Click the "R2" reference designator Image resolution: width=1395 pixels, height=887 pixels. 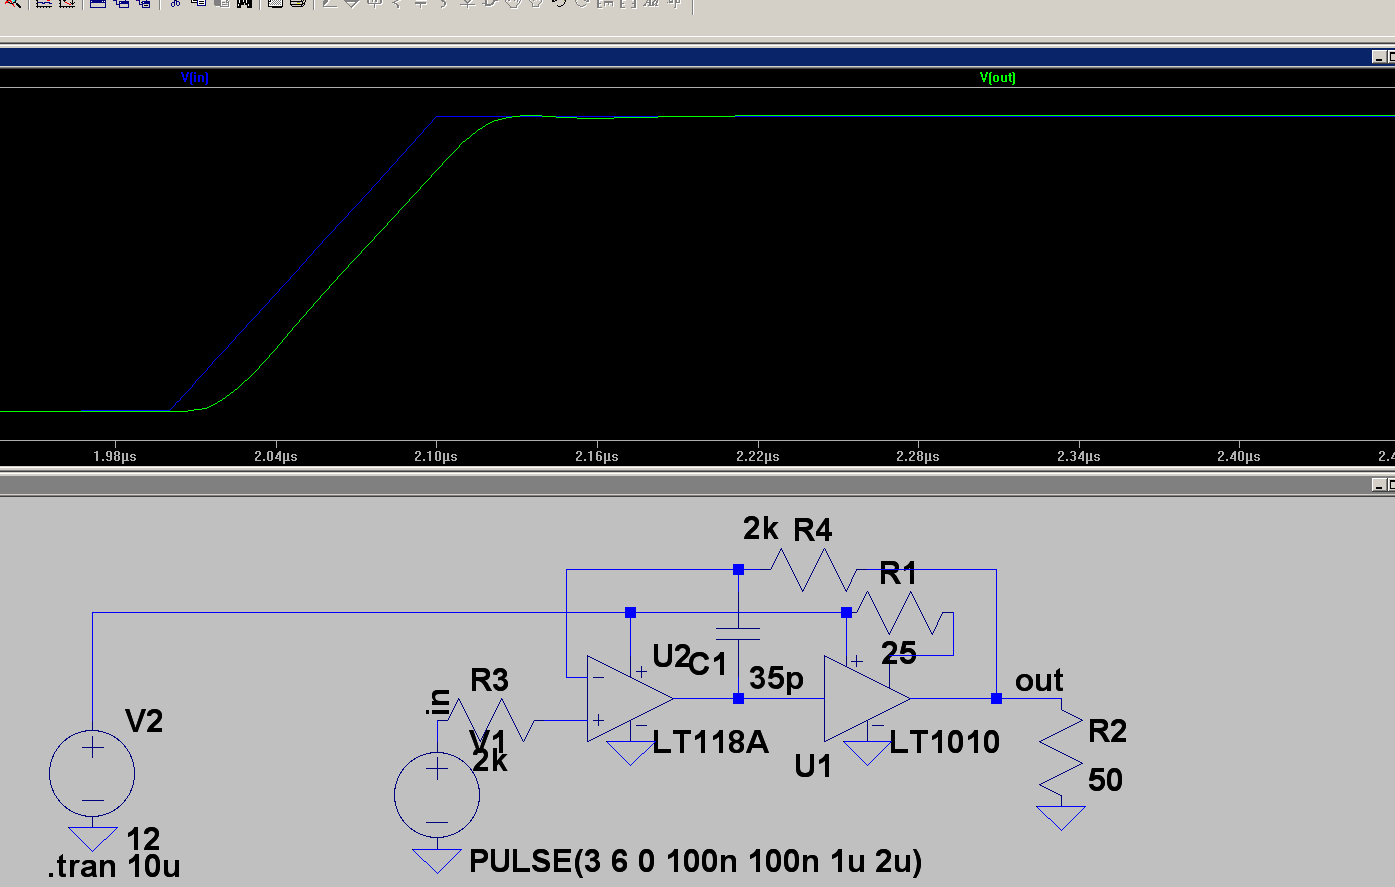pyautogui.click(x=1108, y=731)
